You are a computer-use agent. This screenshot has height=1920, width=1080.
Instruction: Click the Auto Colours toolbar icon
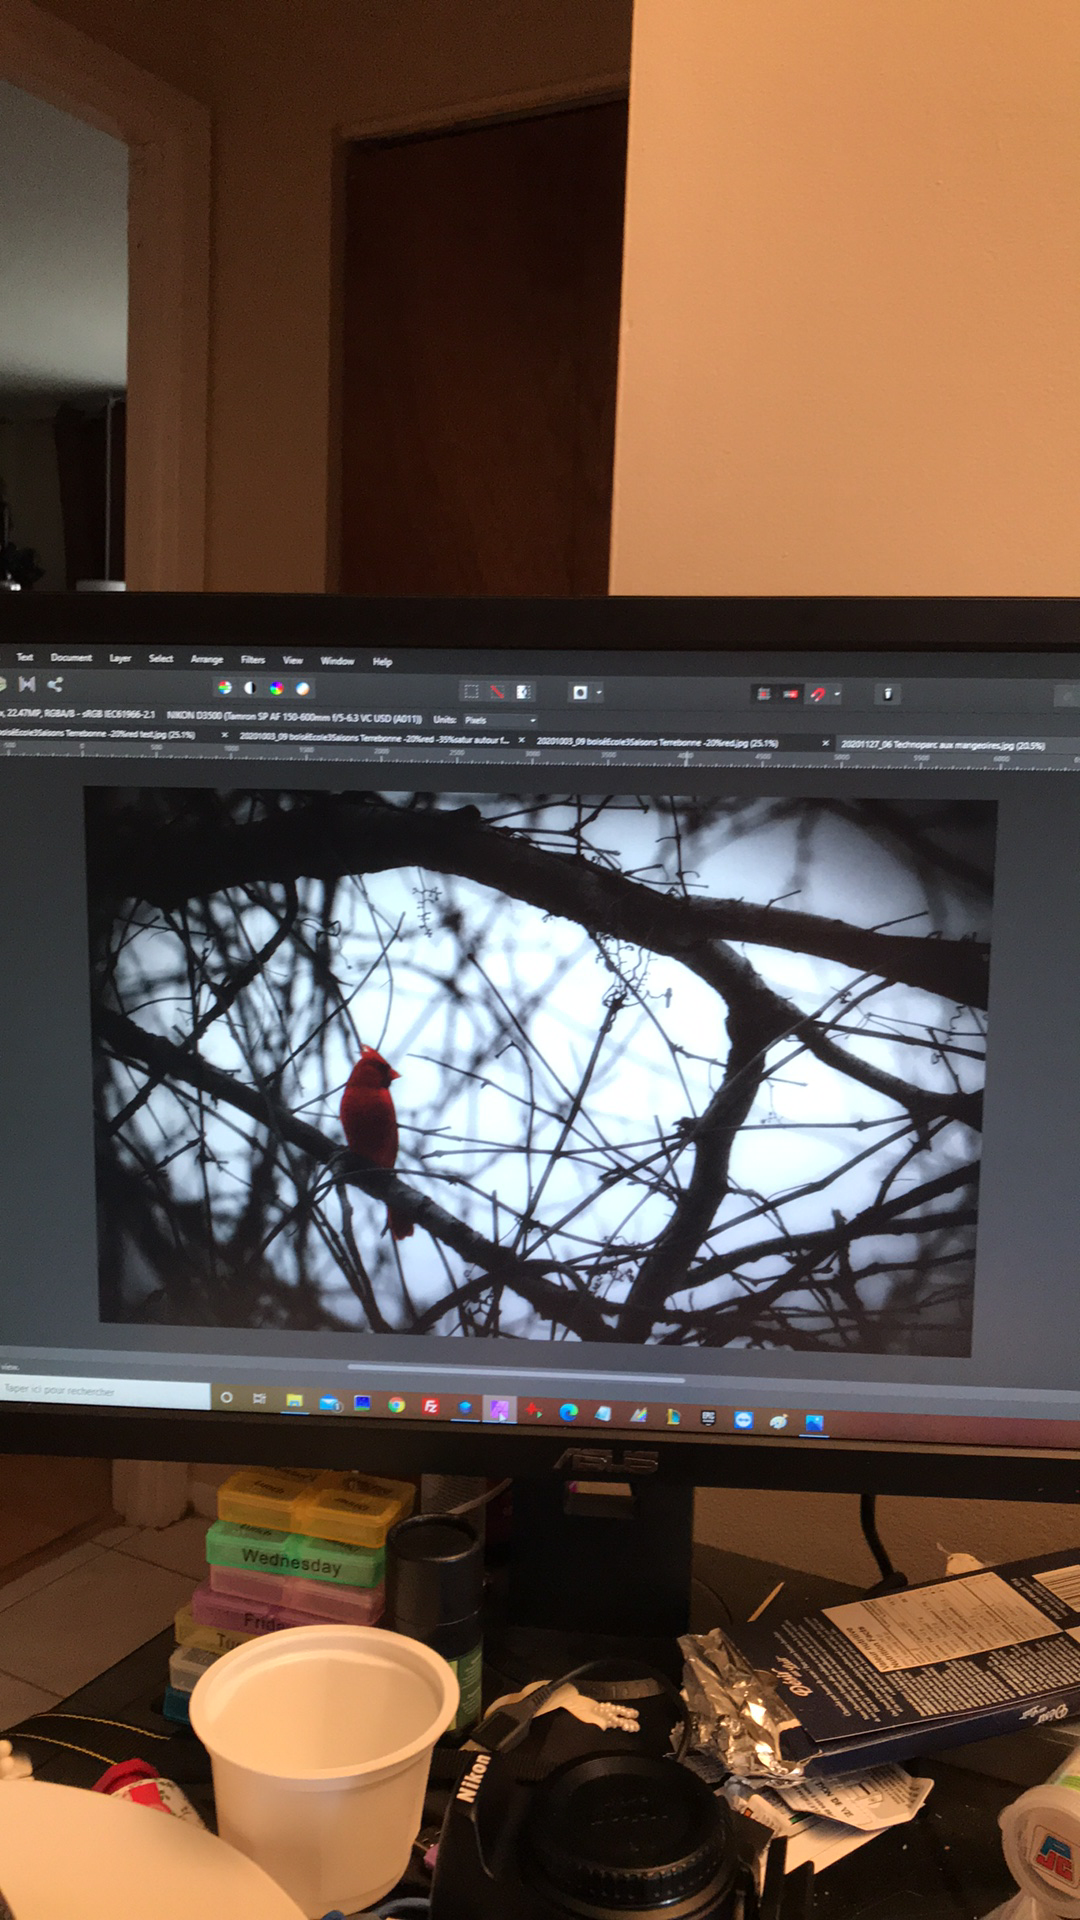coord(276,688)
